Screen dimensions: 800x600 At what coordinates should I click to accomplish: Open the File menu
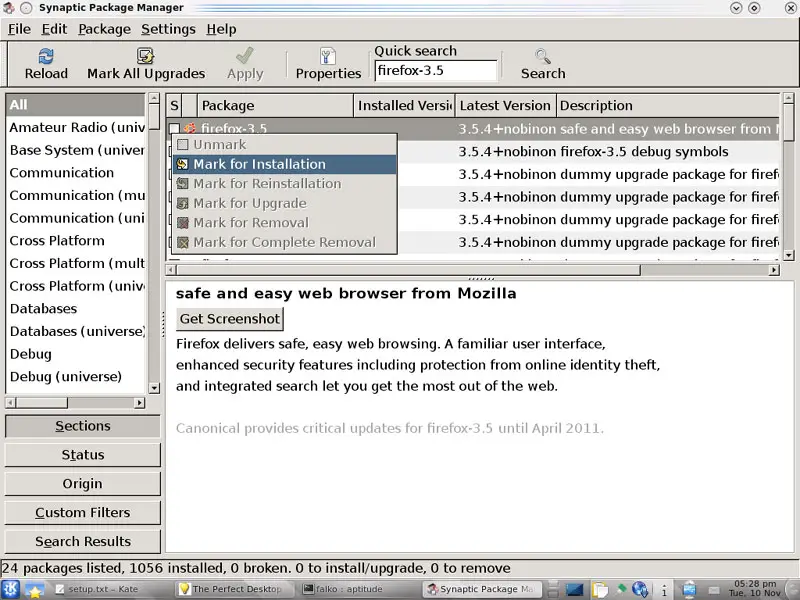[19, 29]
